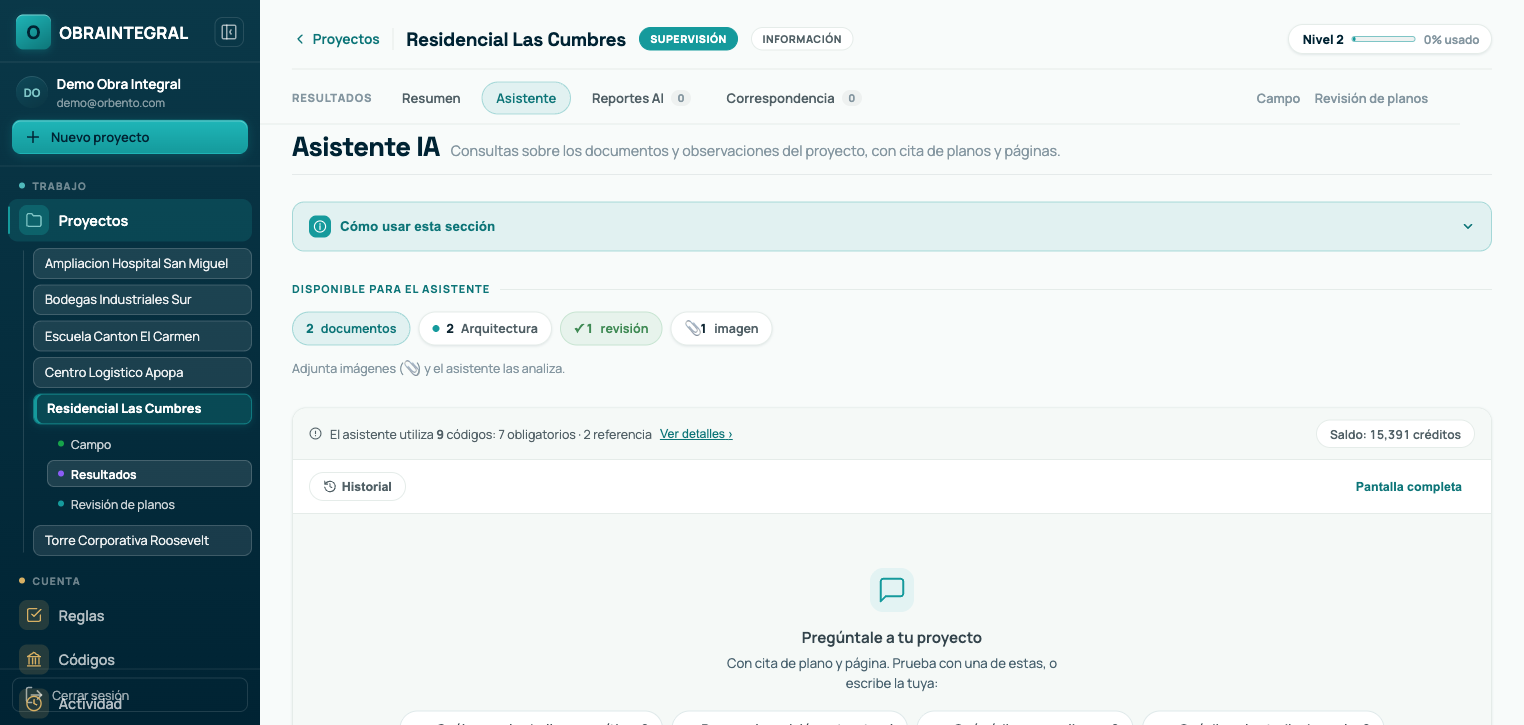Select Resultados in the sidebar subtree
1524x725 pixels.
pyautogui.click(x=149, y=474)
